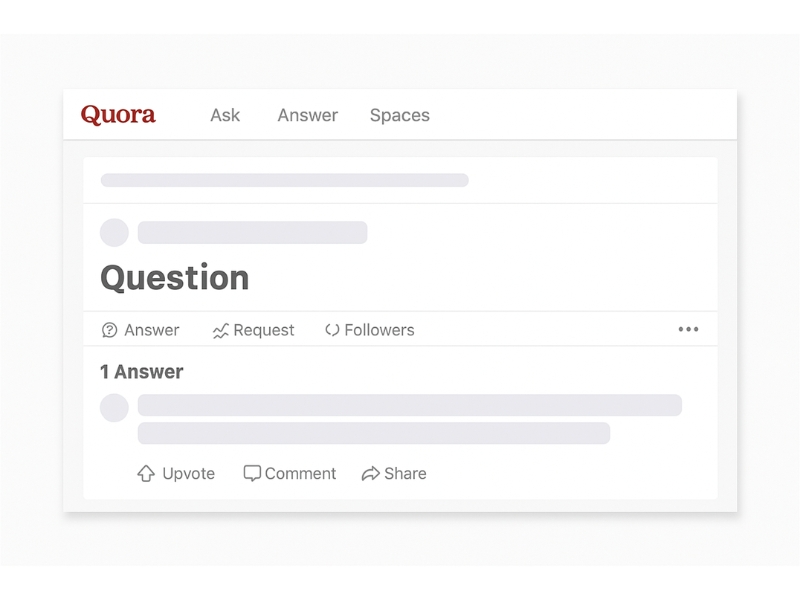Screen dimensions: 800x600
Task: Click the Answer question-mark icon
Action: [x=108, y=330]
